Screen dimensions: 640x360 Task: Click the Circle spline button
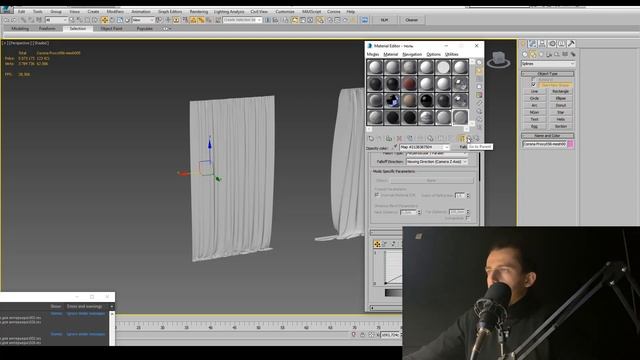(x=534, y=98)
